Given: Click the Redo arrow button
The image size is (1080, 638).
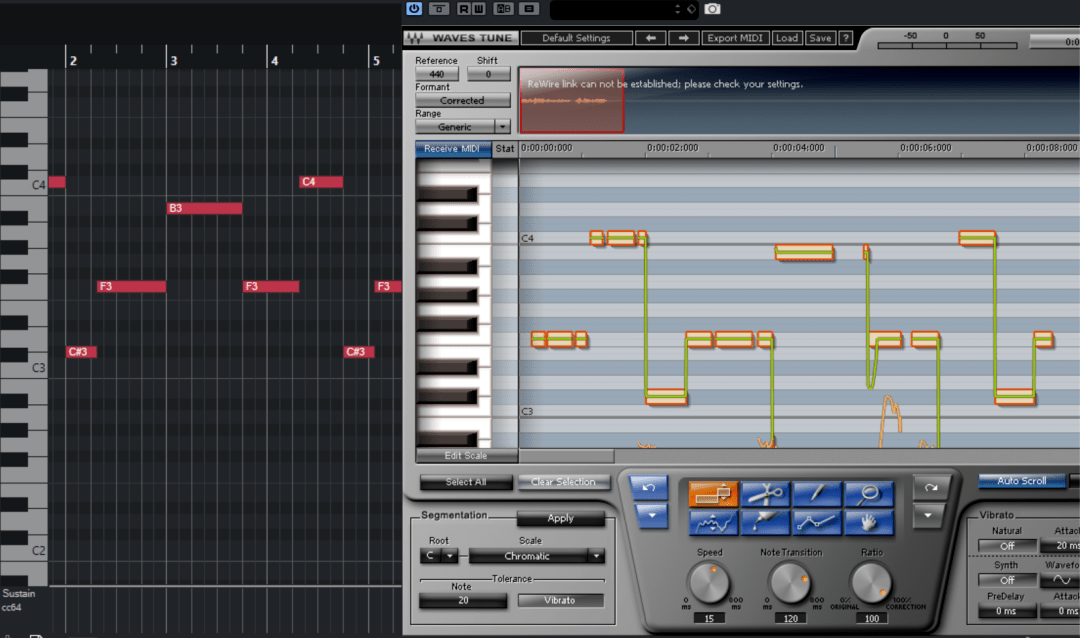Looking at the screenshot, I should click(931, 487).
